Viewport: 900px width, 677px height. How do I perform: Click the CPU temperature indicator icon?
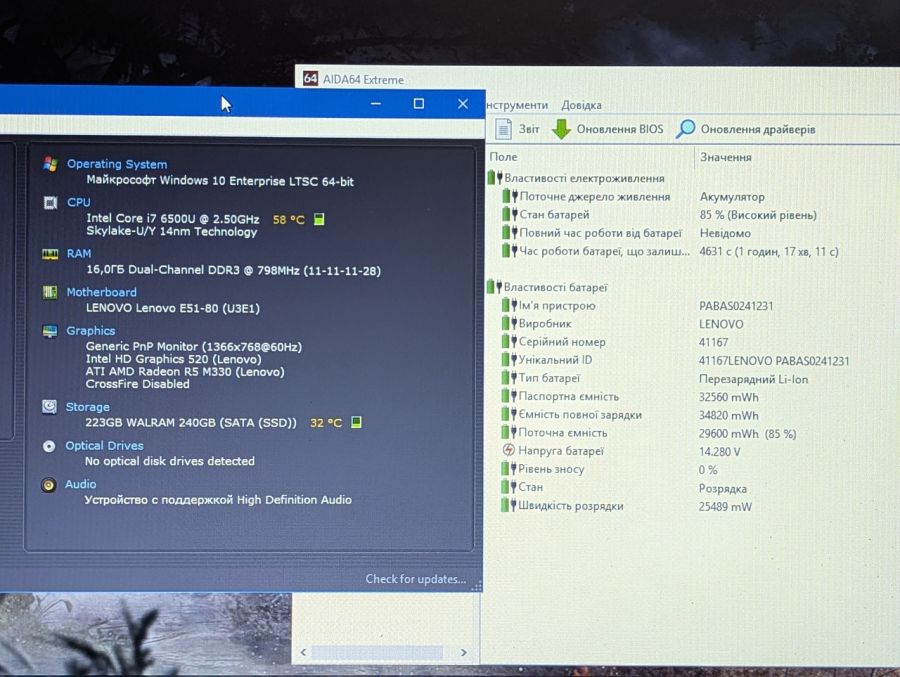[x=319, y=219]
